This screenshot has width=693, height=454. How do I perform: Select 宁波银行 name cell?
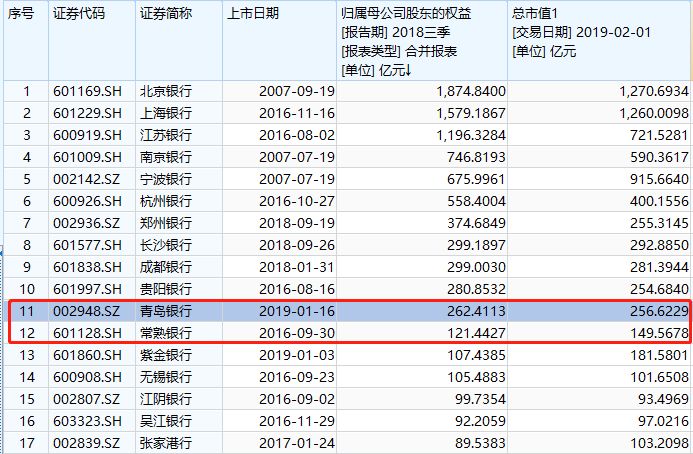point(166,179)
